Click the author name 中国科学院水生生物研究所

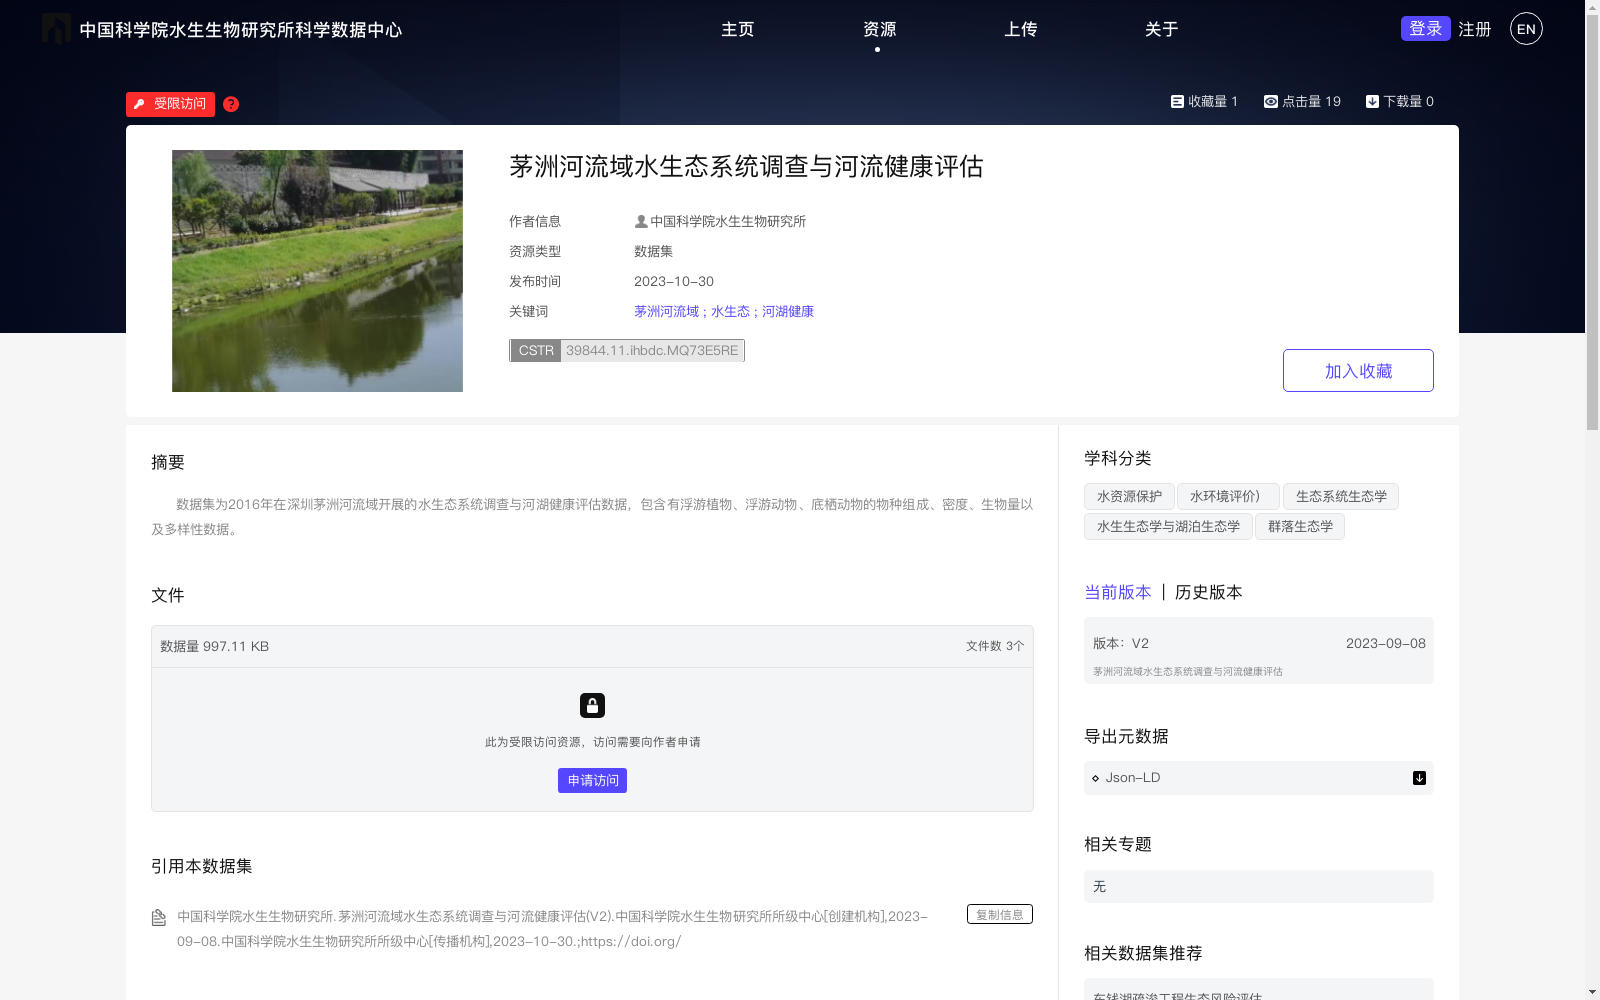[728, 221]
